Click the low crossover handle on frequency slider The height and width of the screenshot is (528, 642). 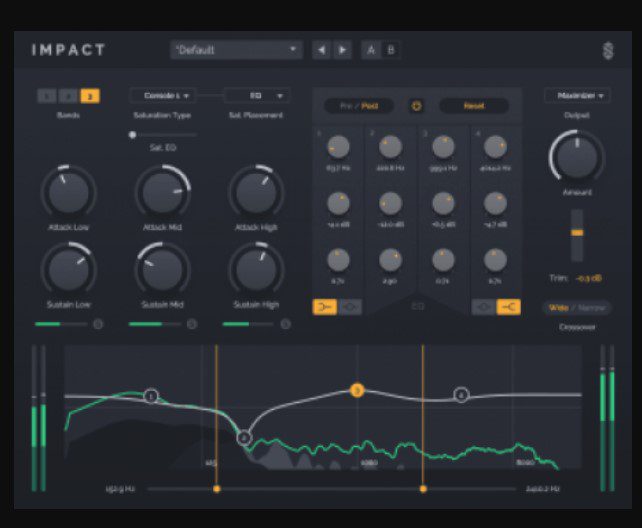pos(217,489)
